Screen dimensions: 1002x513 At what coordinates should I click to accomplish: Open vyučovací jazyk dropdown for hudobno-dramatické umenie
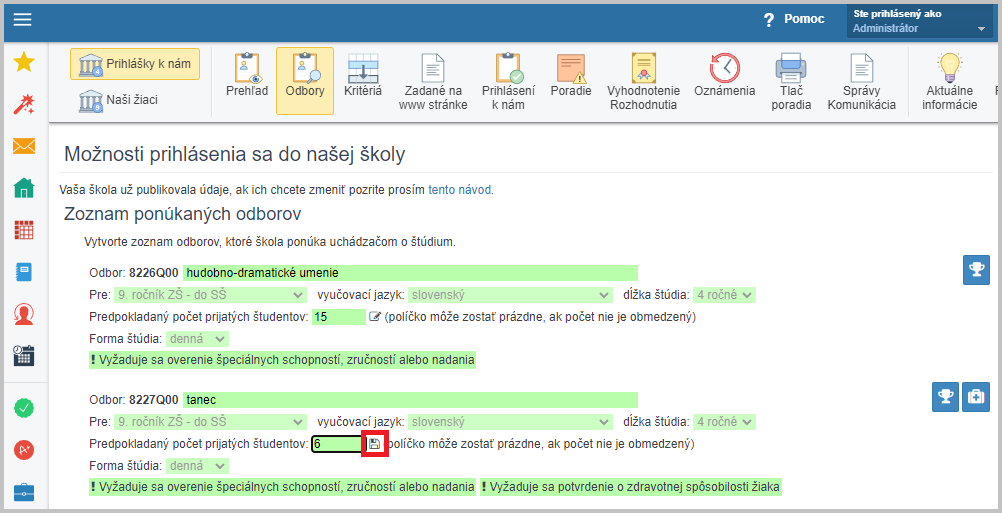509,295
